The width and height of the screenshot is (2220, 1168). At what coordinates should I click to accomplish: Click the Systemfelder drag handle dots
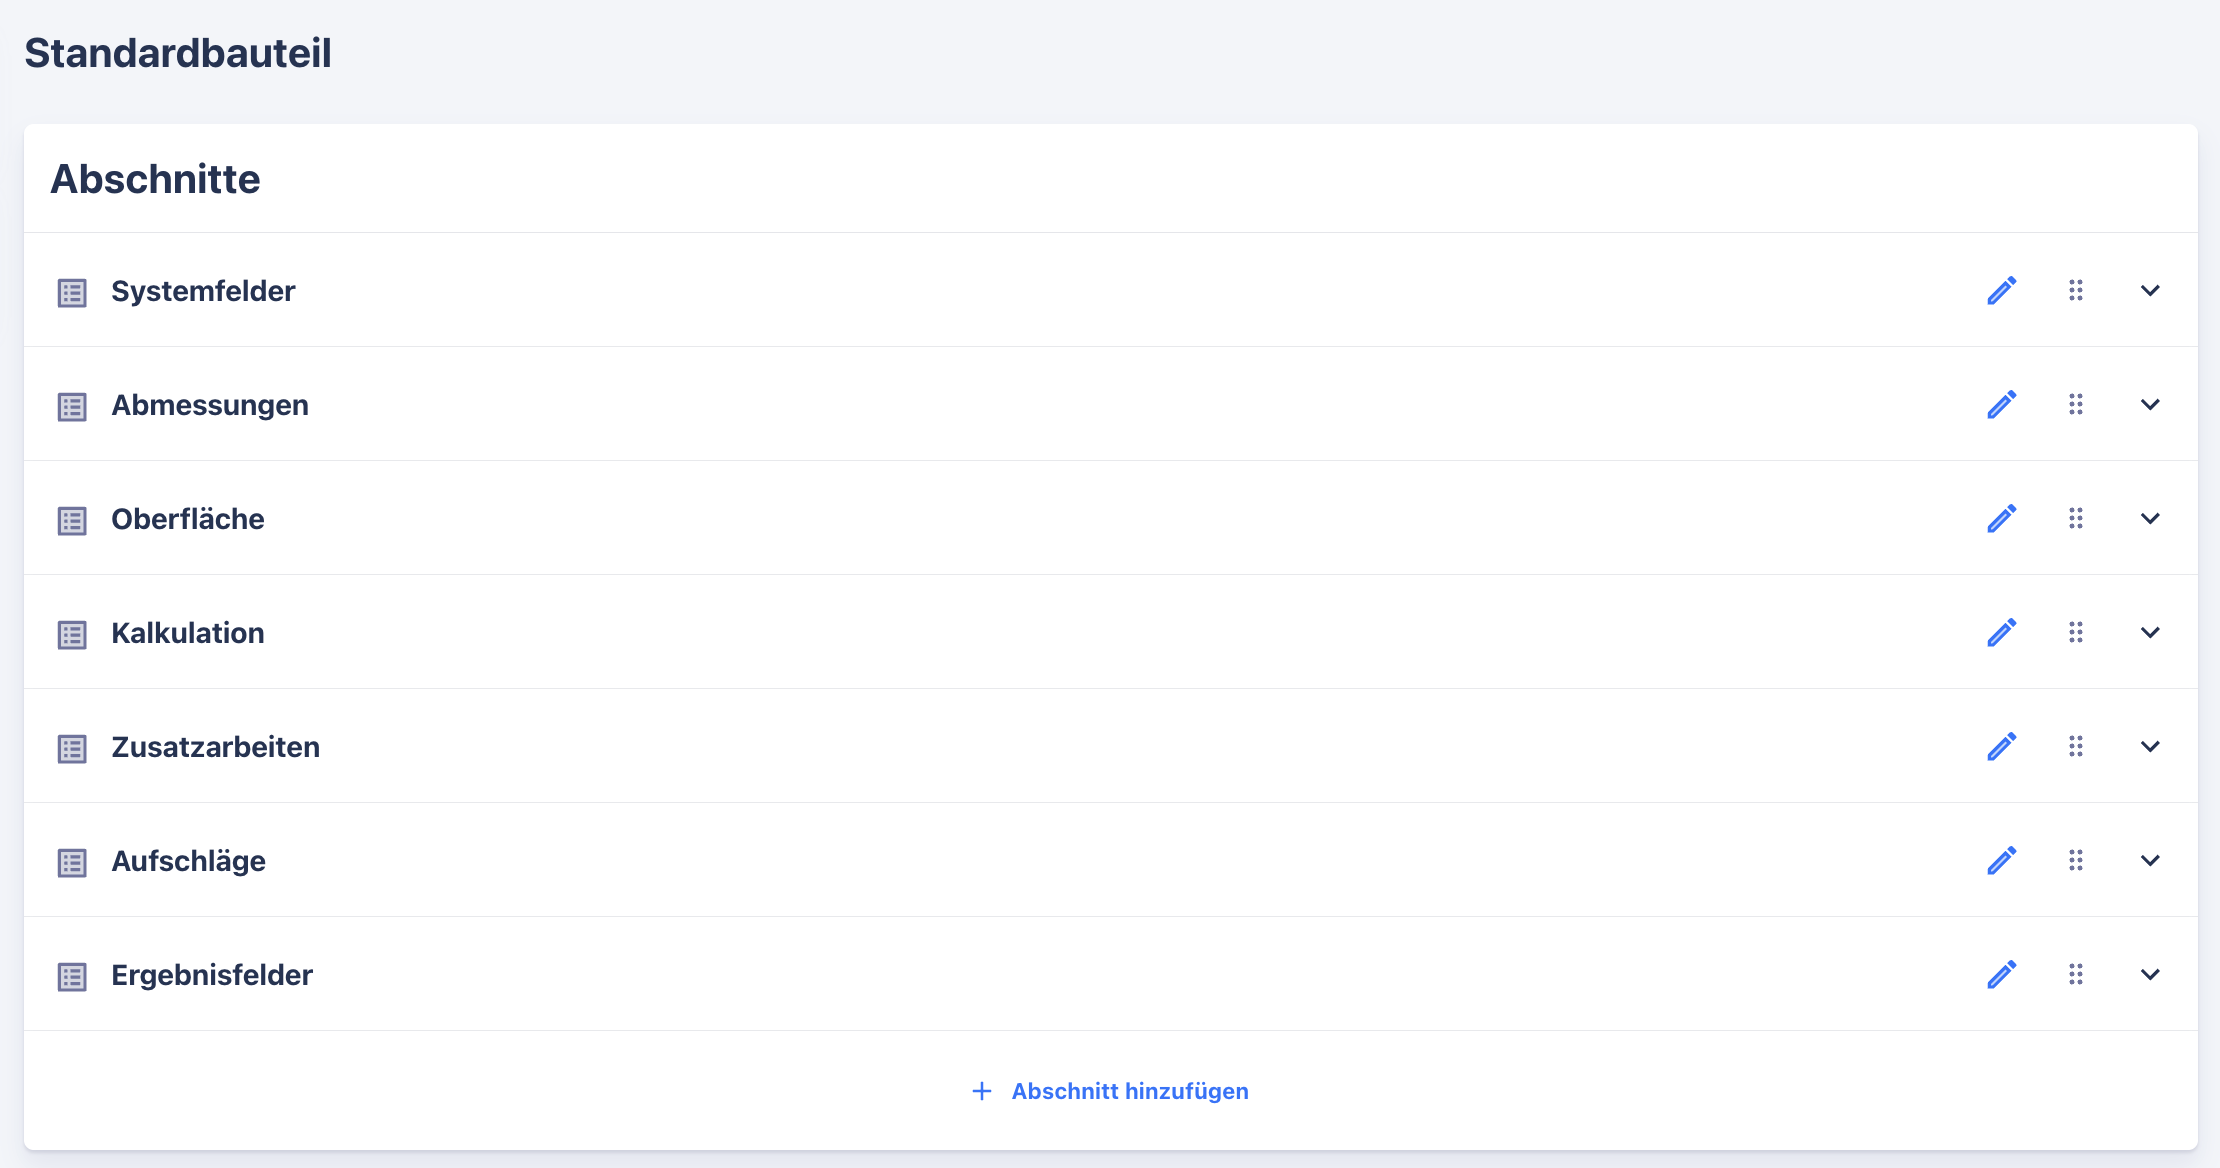click(2076, 291)
